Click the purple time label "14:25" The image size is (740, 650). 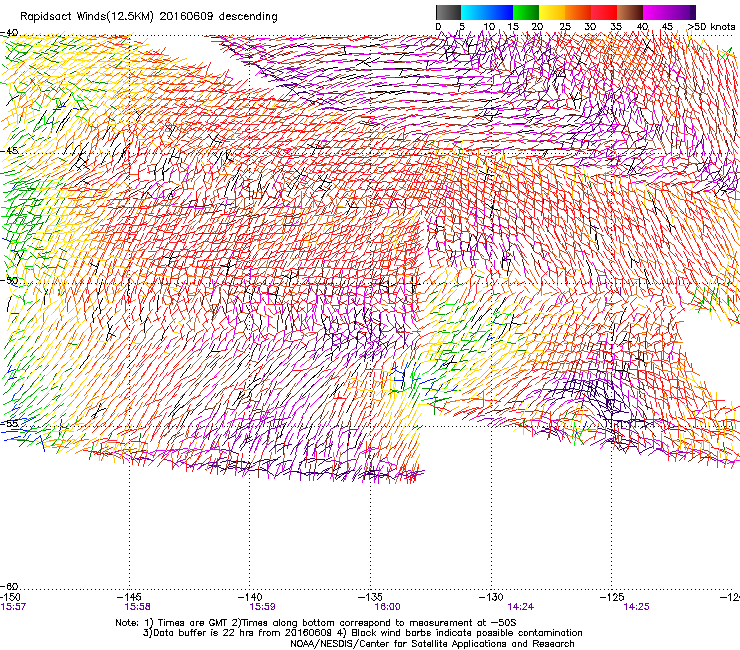[636, 607]
